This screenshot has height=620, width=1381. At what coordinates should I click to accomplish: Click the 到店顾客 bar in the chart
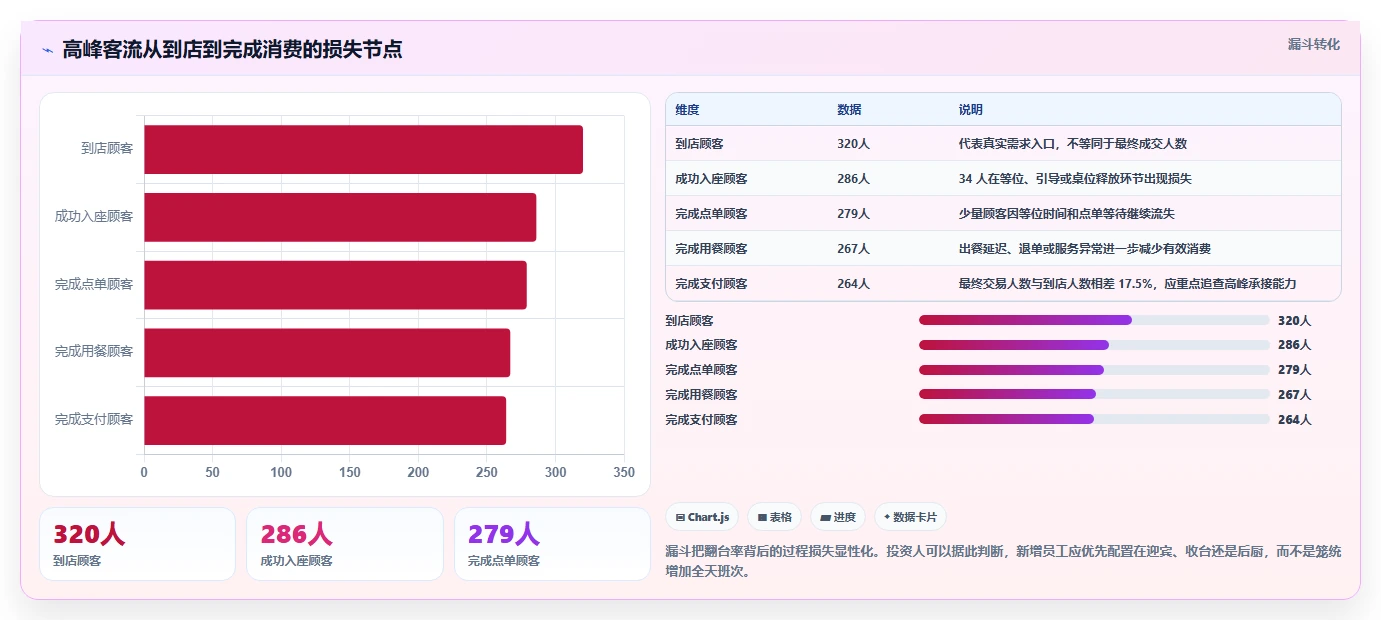pos(363,149)
